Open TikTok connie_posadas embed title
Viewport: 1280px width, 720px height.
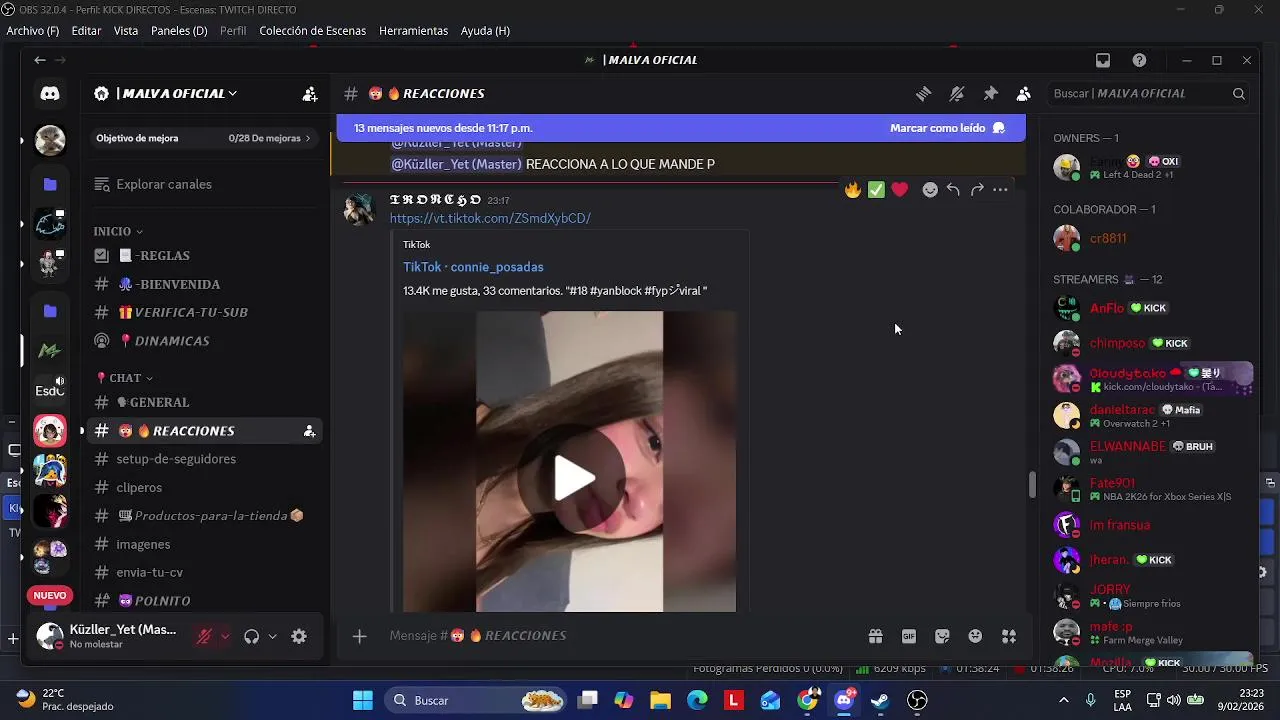473,267
